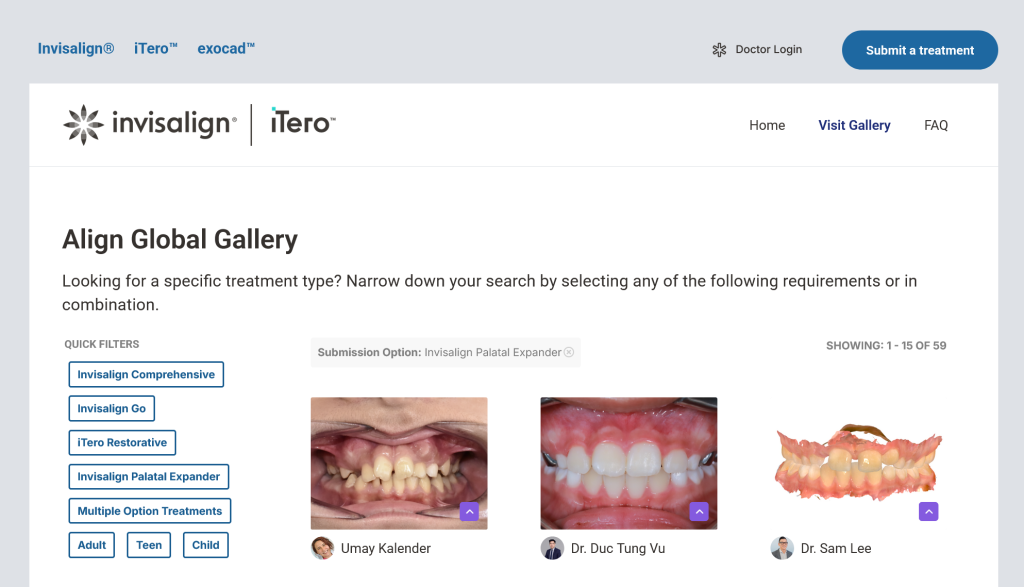Expand the purple chevron on Umay Kalender's photo
The width and height of the screenshot is (1024, 587).
[470, 512]
